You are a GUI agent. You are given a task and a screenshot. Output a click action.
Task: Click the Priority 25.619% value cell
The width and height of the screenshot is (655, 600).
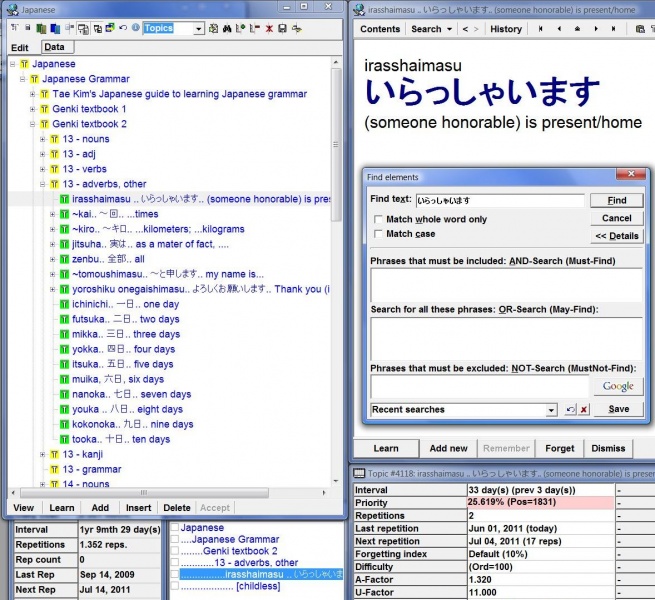point(541,503)
